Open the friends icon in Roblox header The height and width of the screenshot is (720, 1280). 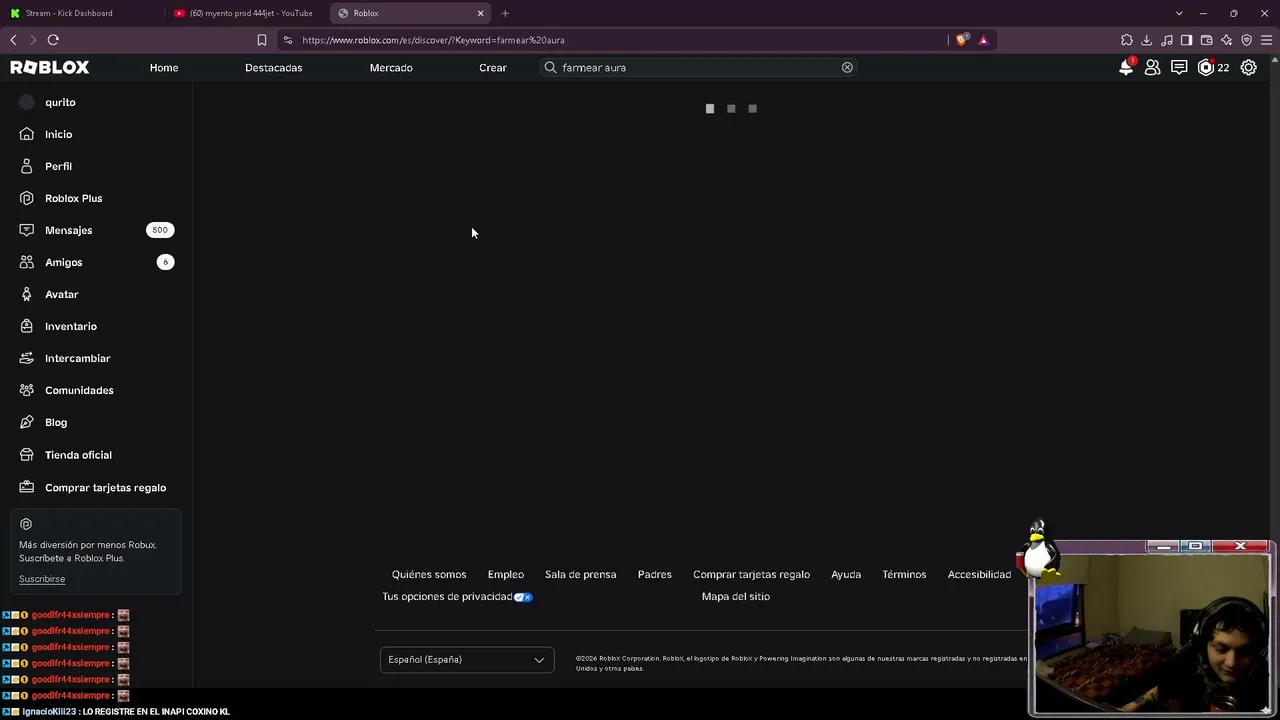[x=1153, y=67]
